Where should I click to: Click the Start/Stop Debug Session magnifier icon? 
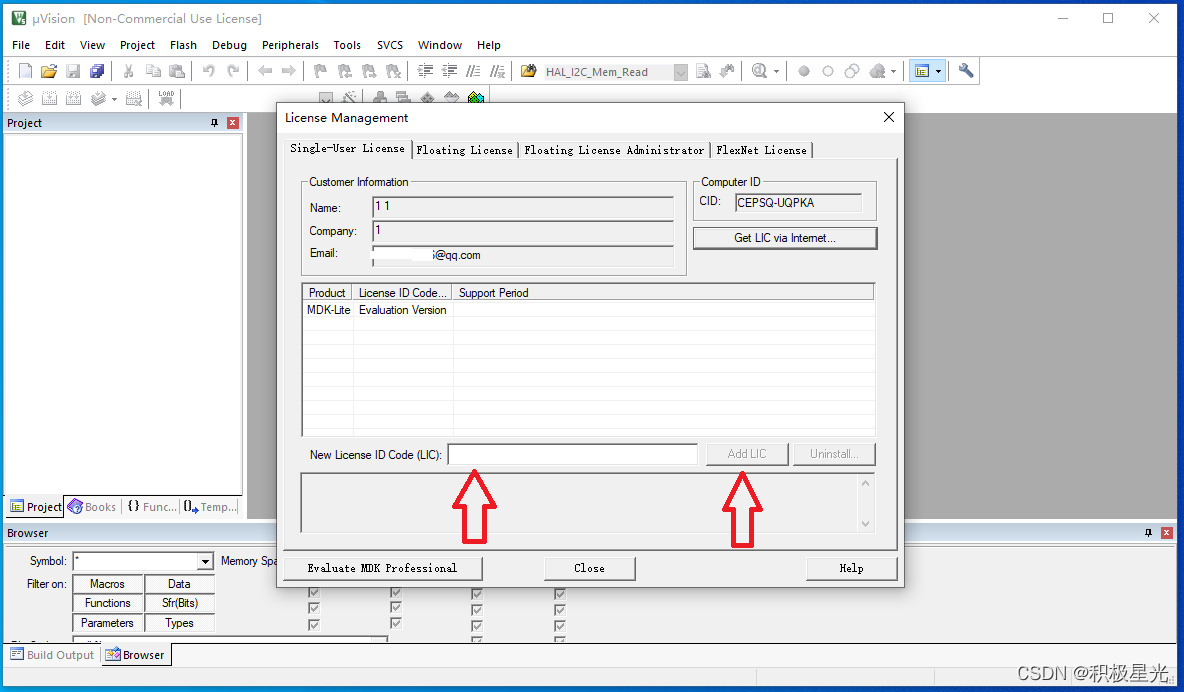click(760, 71)
